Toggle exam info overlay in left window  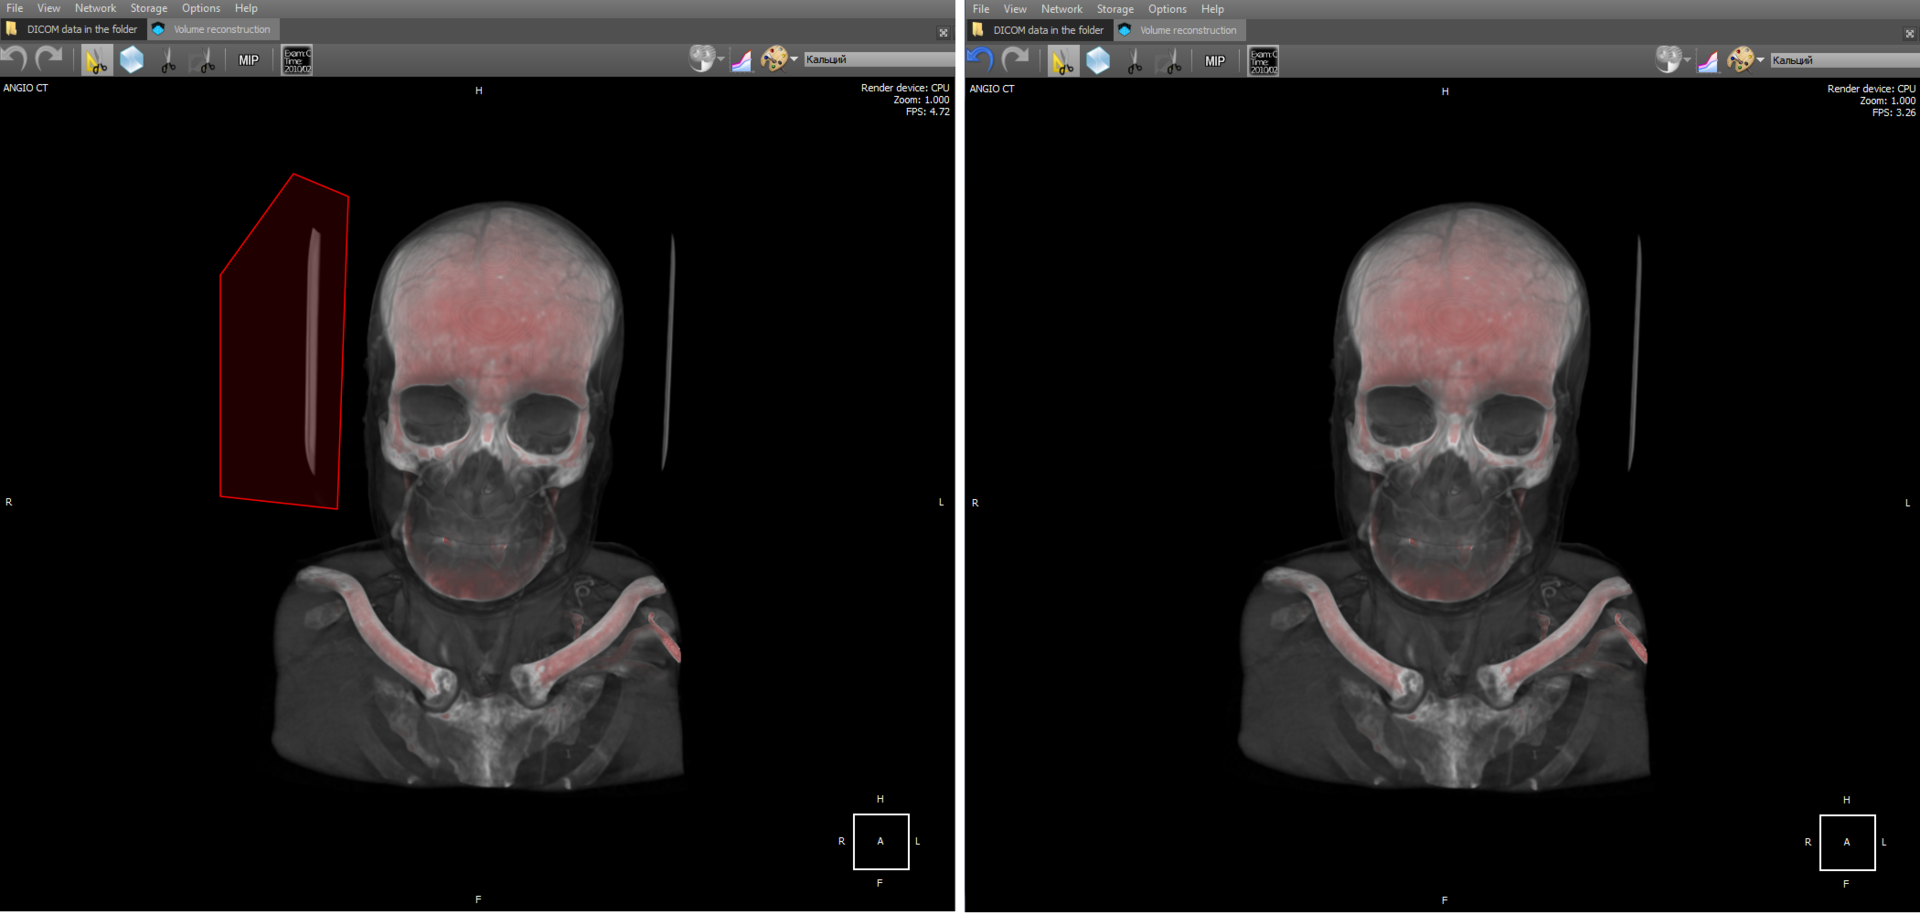pos(297,61)
